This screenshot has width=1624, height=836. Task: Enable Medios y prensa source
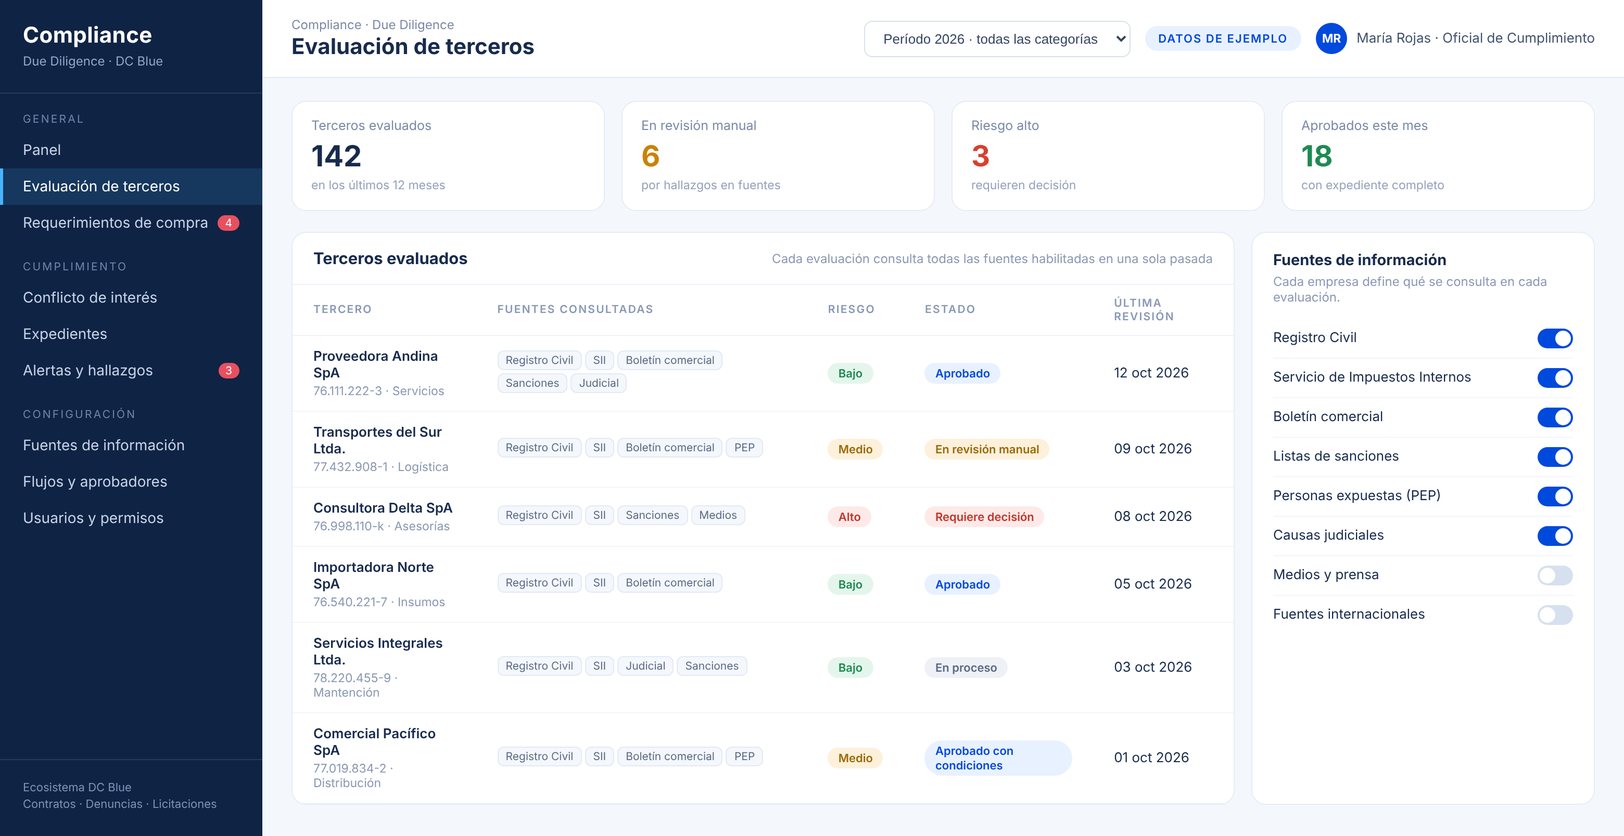tap(1555, 575)
